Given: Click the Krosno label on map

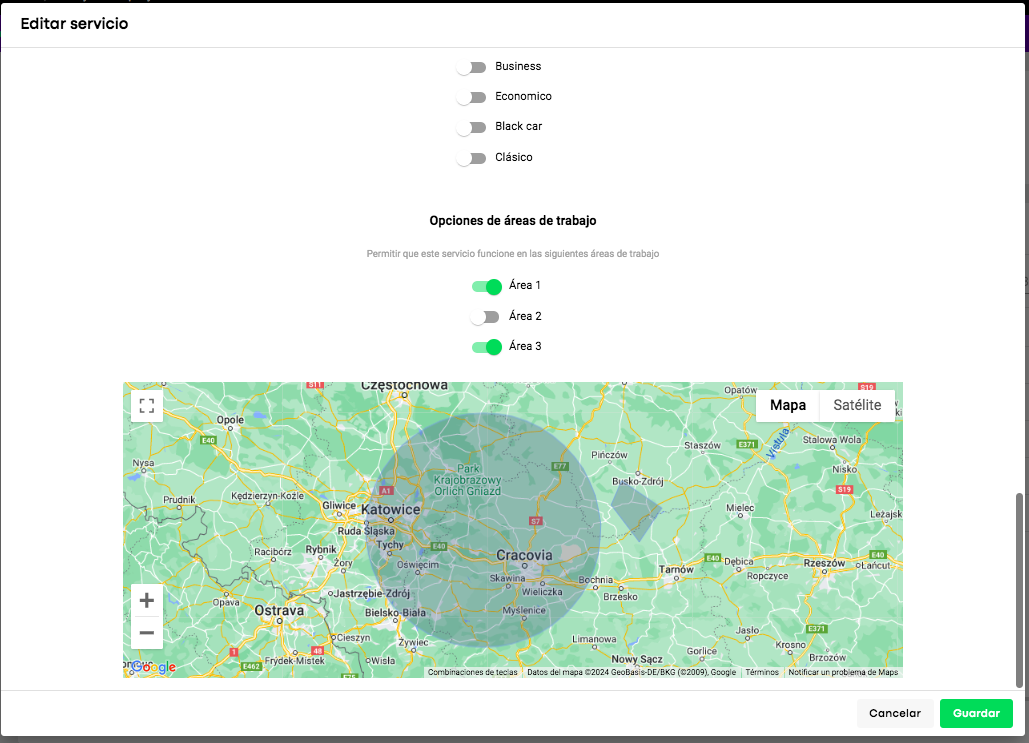Looking at the screenshot, I should pyautogui.click(x=790, y=645).
